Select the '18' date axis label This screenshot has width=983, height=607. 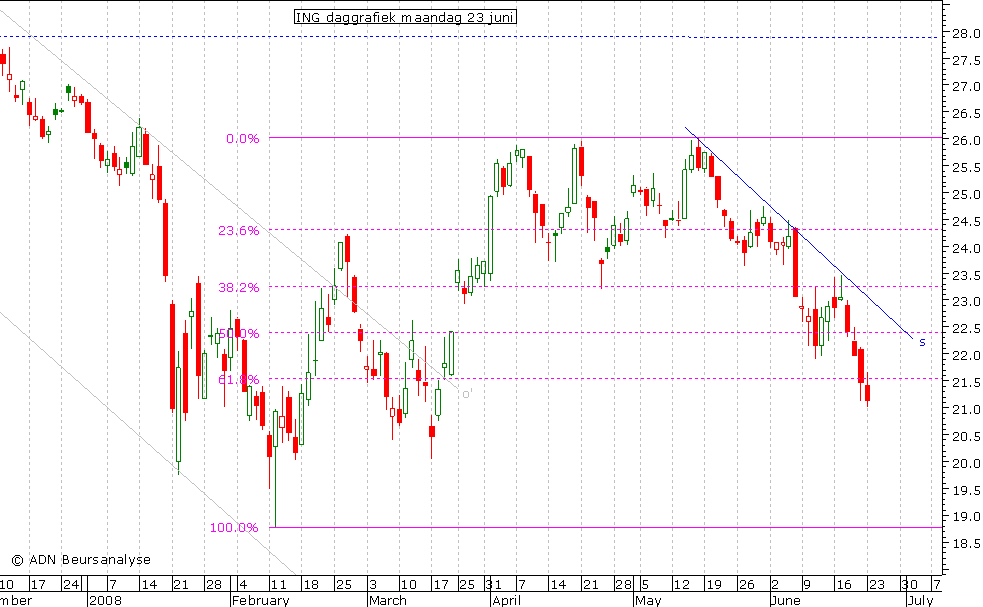(x=311, y=584)
